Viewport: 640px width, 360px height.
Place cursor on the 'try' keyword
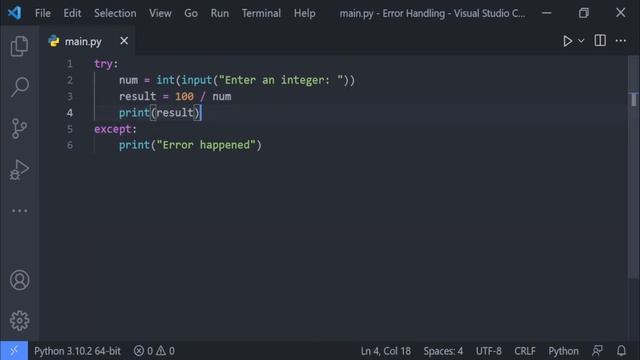pos(103,64)
